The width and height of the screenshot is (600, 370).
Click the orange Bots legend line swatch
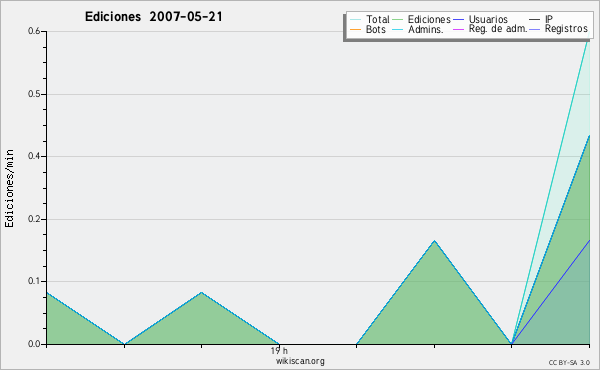[355, 29]
